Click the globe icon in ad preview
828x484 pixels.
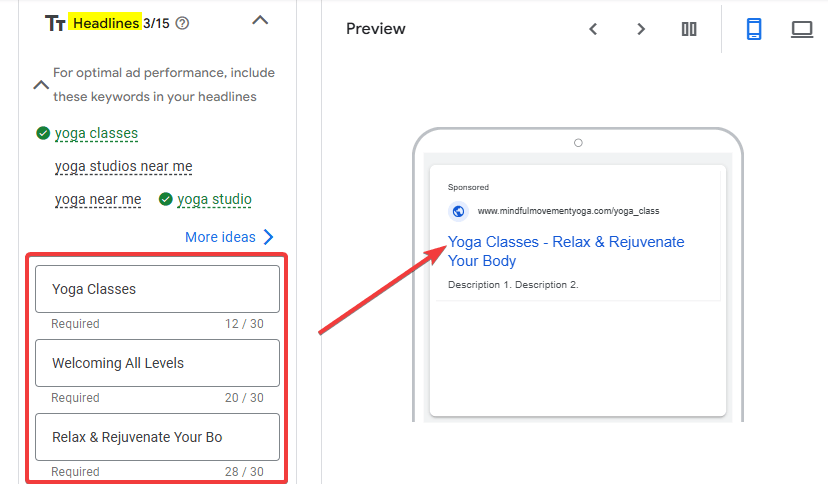458,211
